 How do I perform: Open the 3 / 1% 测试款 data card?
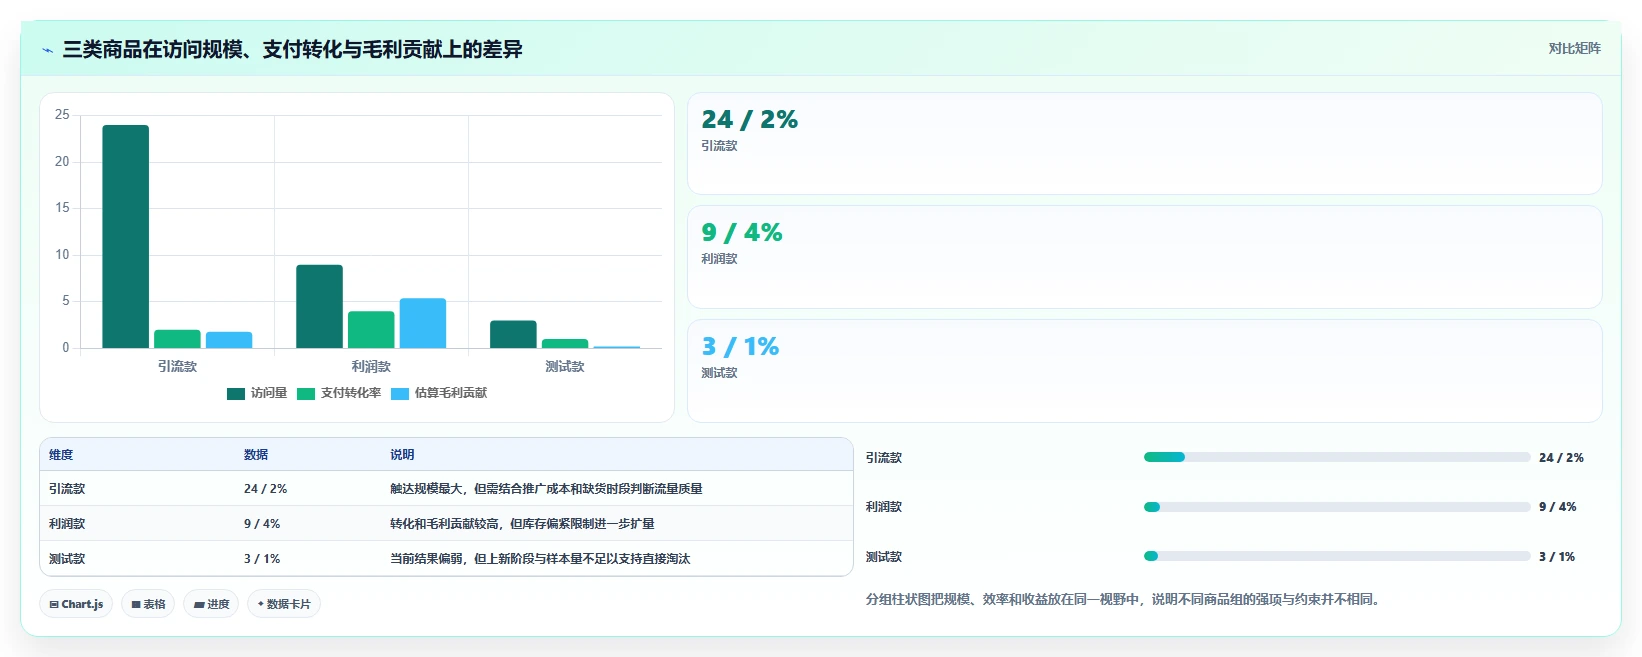1145,371
